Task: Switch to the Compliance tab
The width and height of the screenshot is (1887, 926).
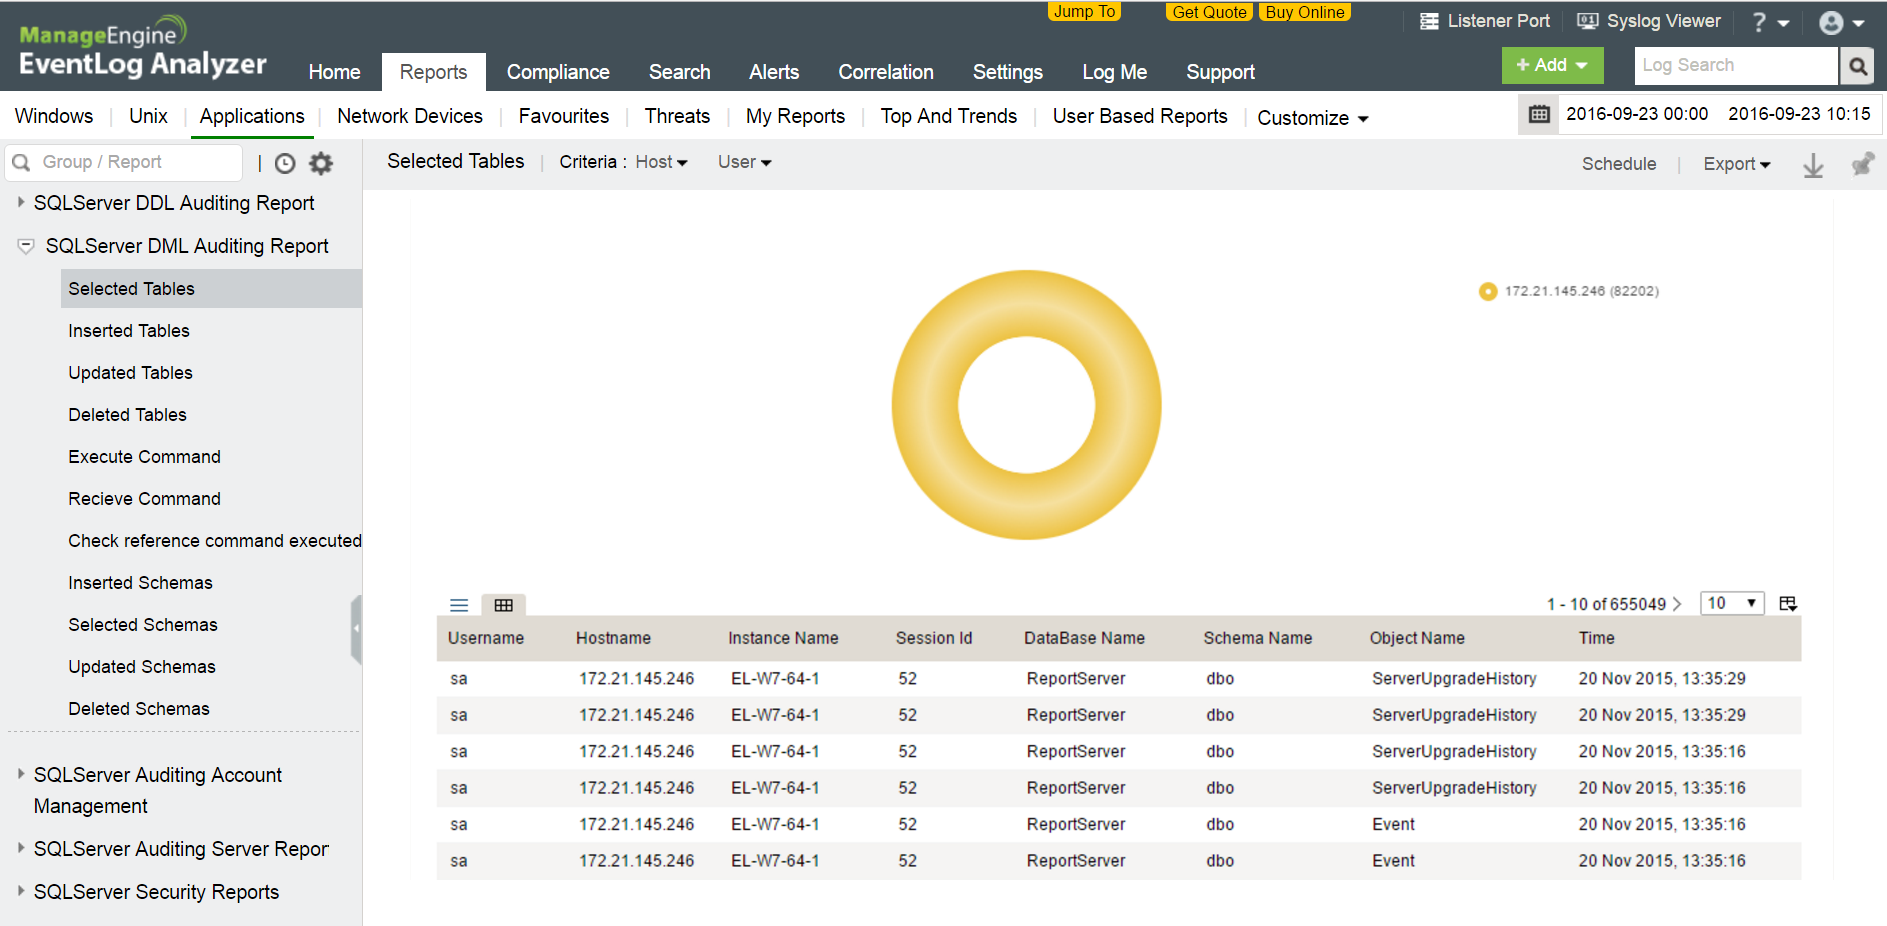Action: click(x=557, y=72)
